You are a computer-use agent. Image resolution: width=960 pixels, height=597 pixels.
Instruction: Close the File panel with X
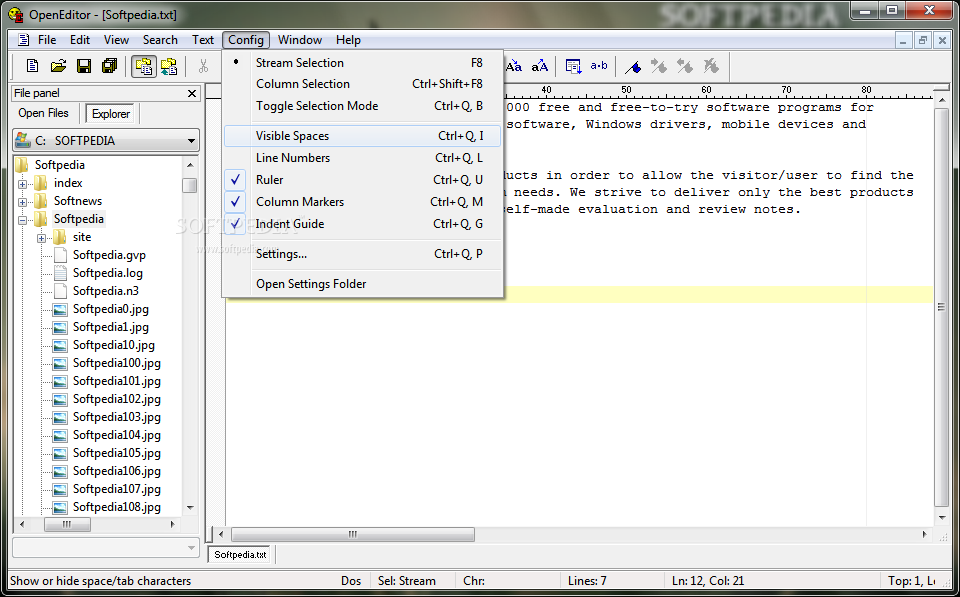click(x=192, y=93)
